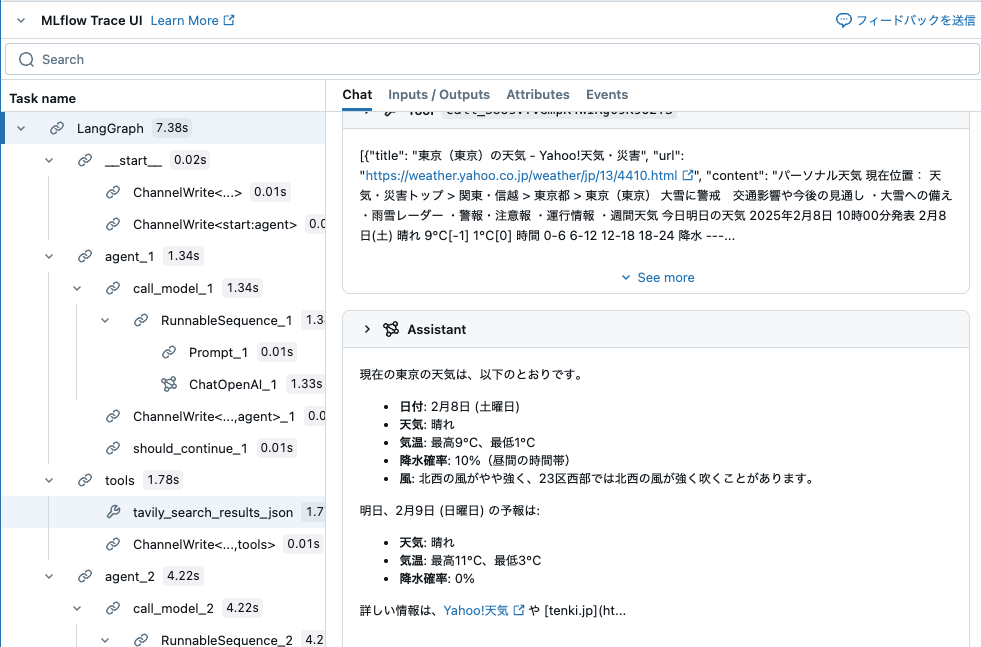Open the Inputs / Outputs tab
Screen dimensions: 981x647
(x=439, y=95)
